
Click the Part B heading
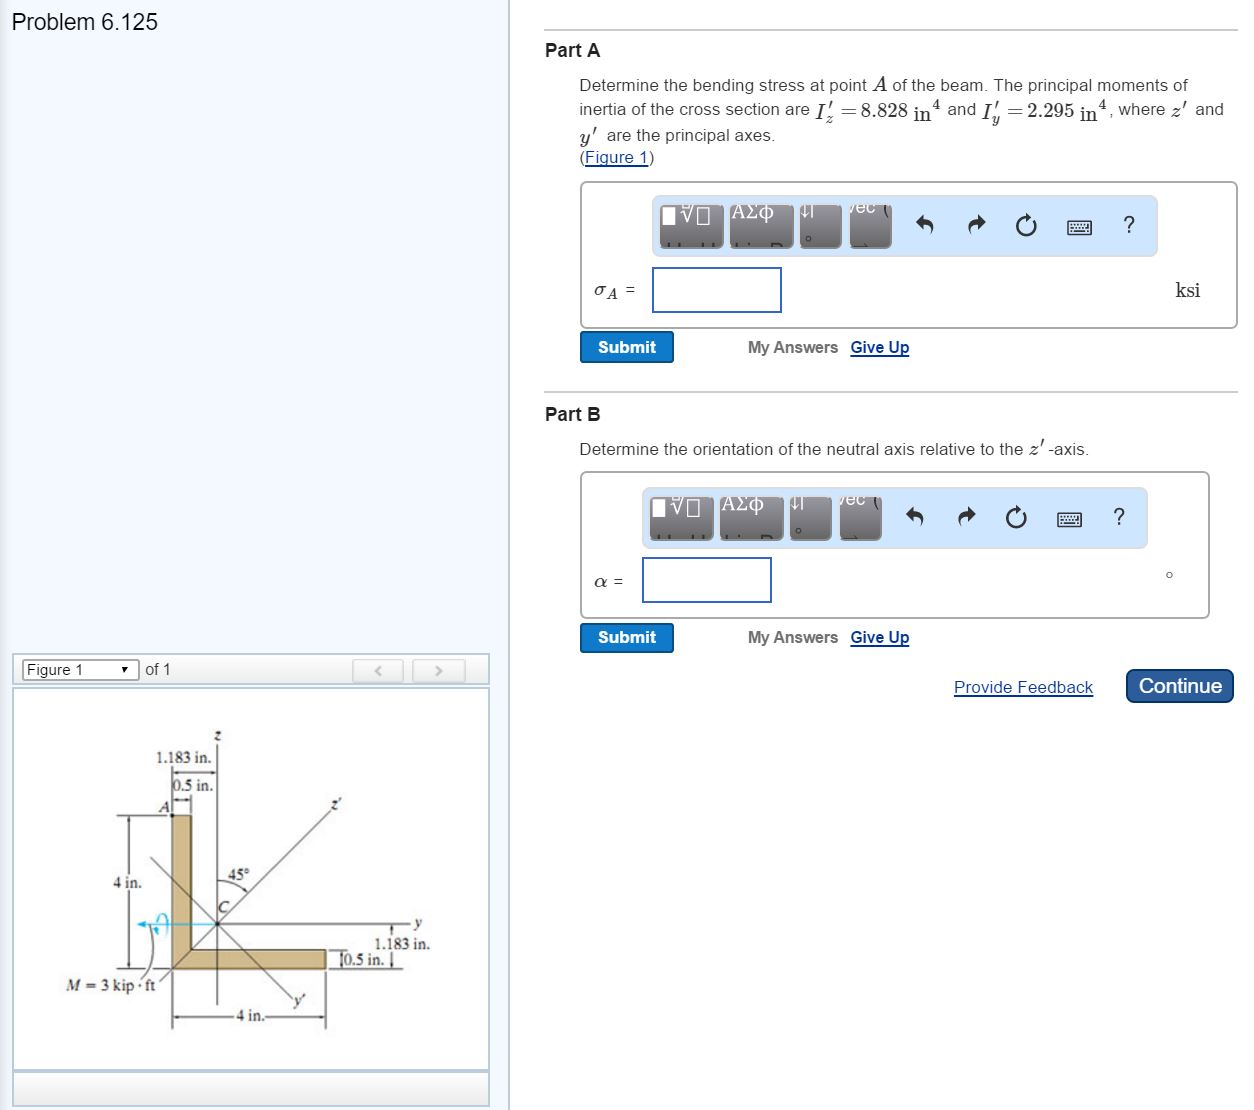tap(573, 414)
